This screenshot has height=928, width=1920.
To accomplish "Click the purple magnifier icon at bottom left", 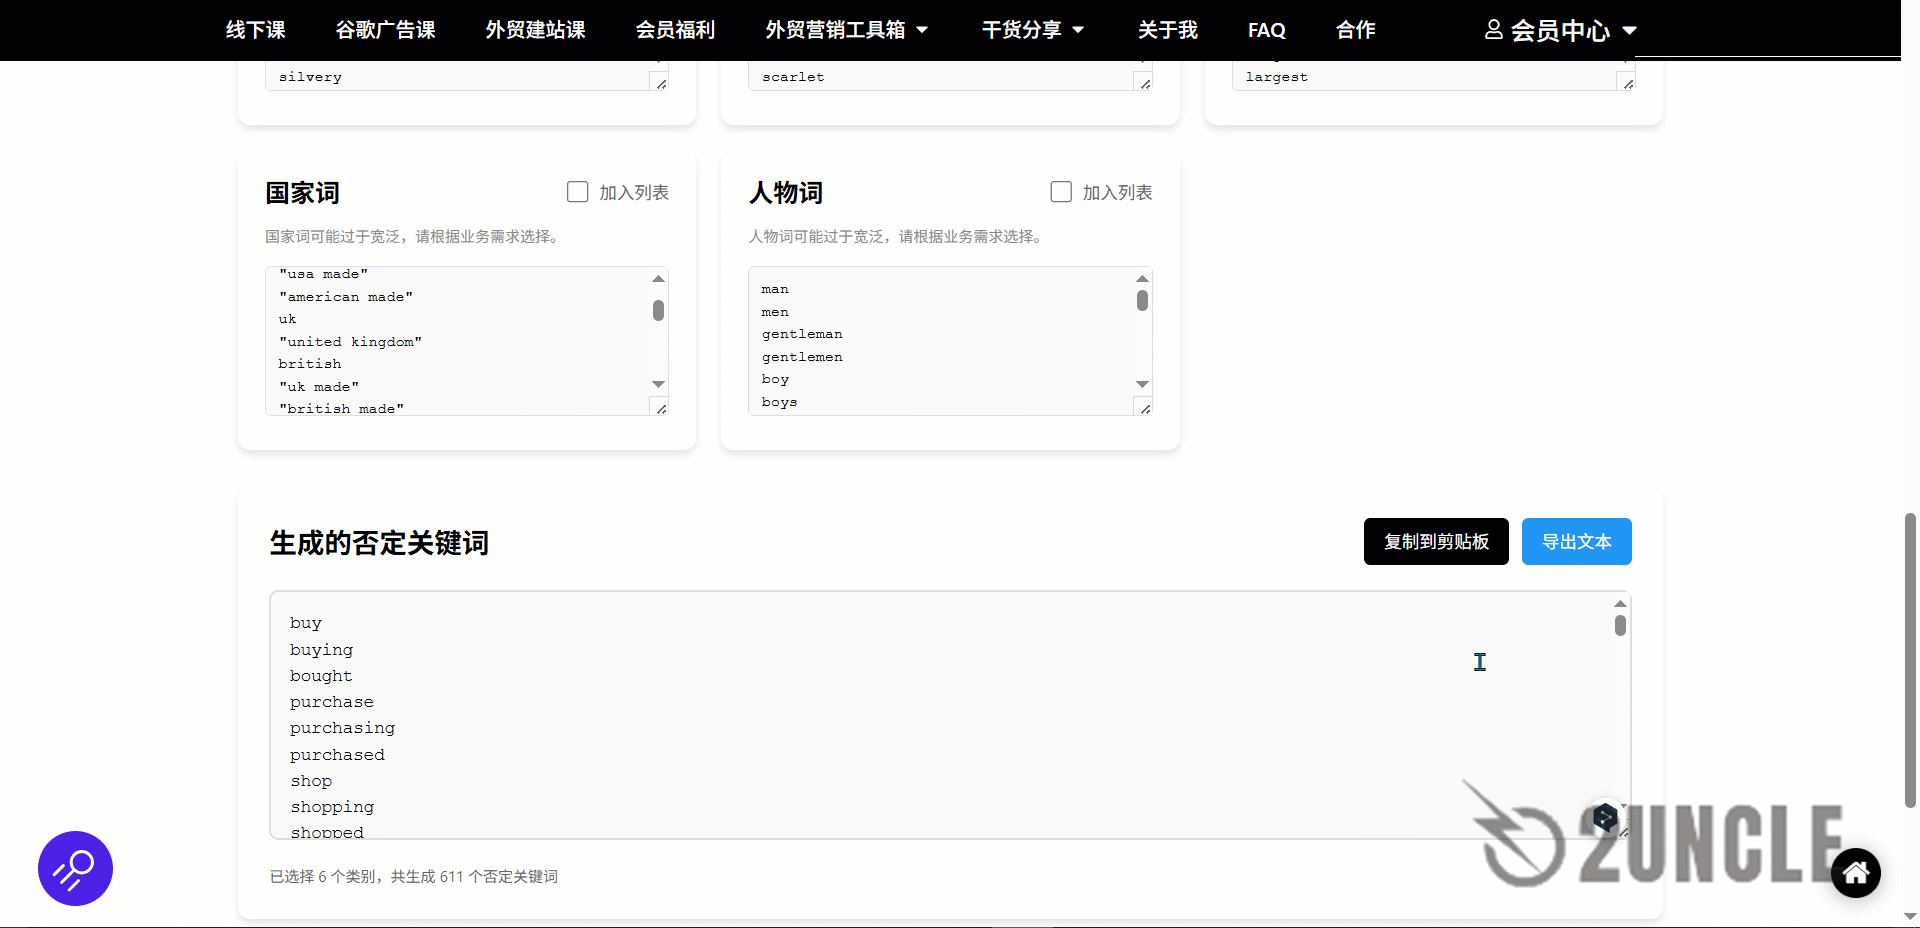I will pyautogui.click(x=75, y=868).
